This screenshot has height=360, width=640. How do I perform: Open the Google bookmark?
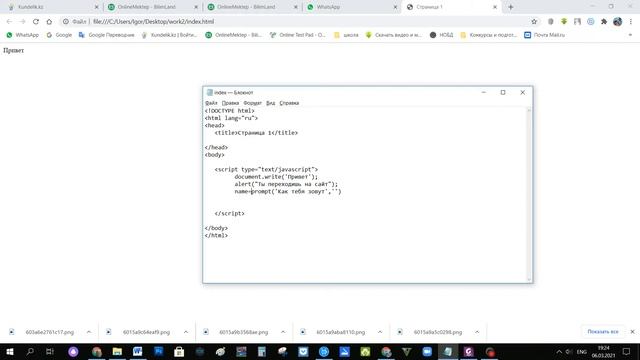point(59,35)
